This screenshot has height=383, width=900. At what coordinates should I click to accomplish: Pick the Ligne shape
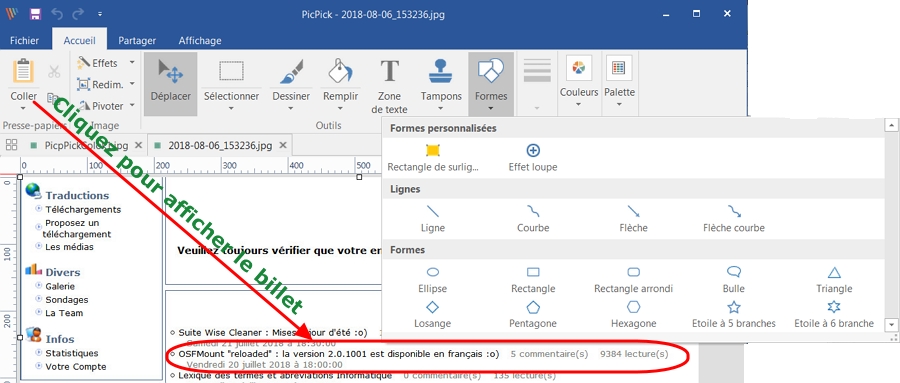click(x=433, y=219)
